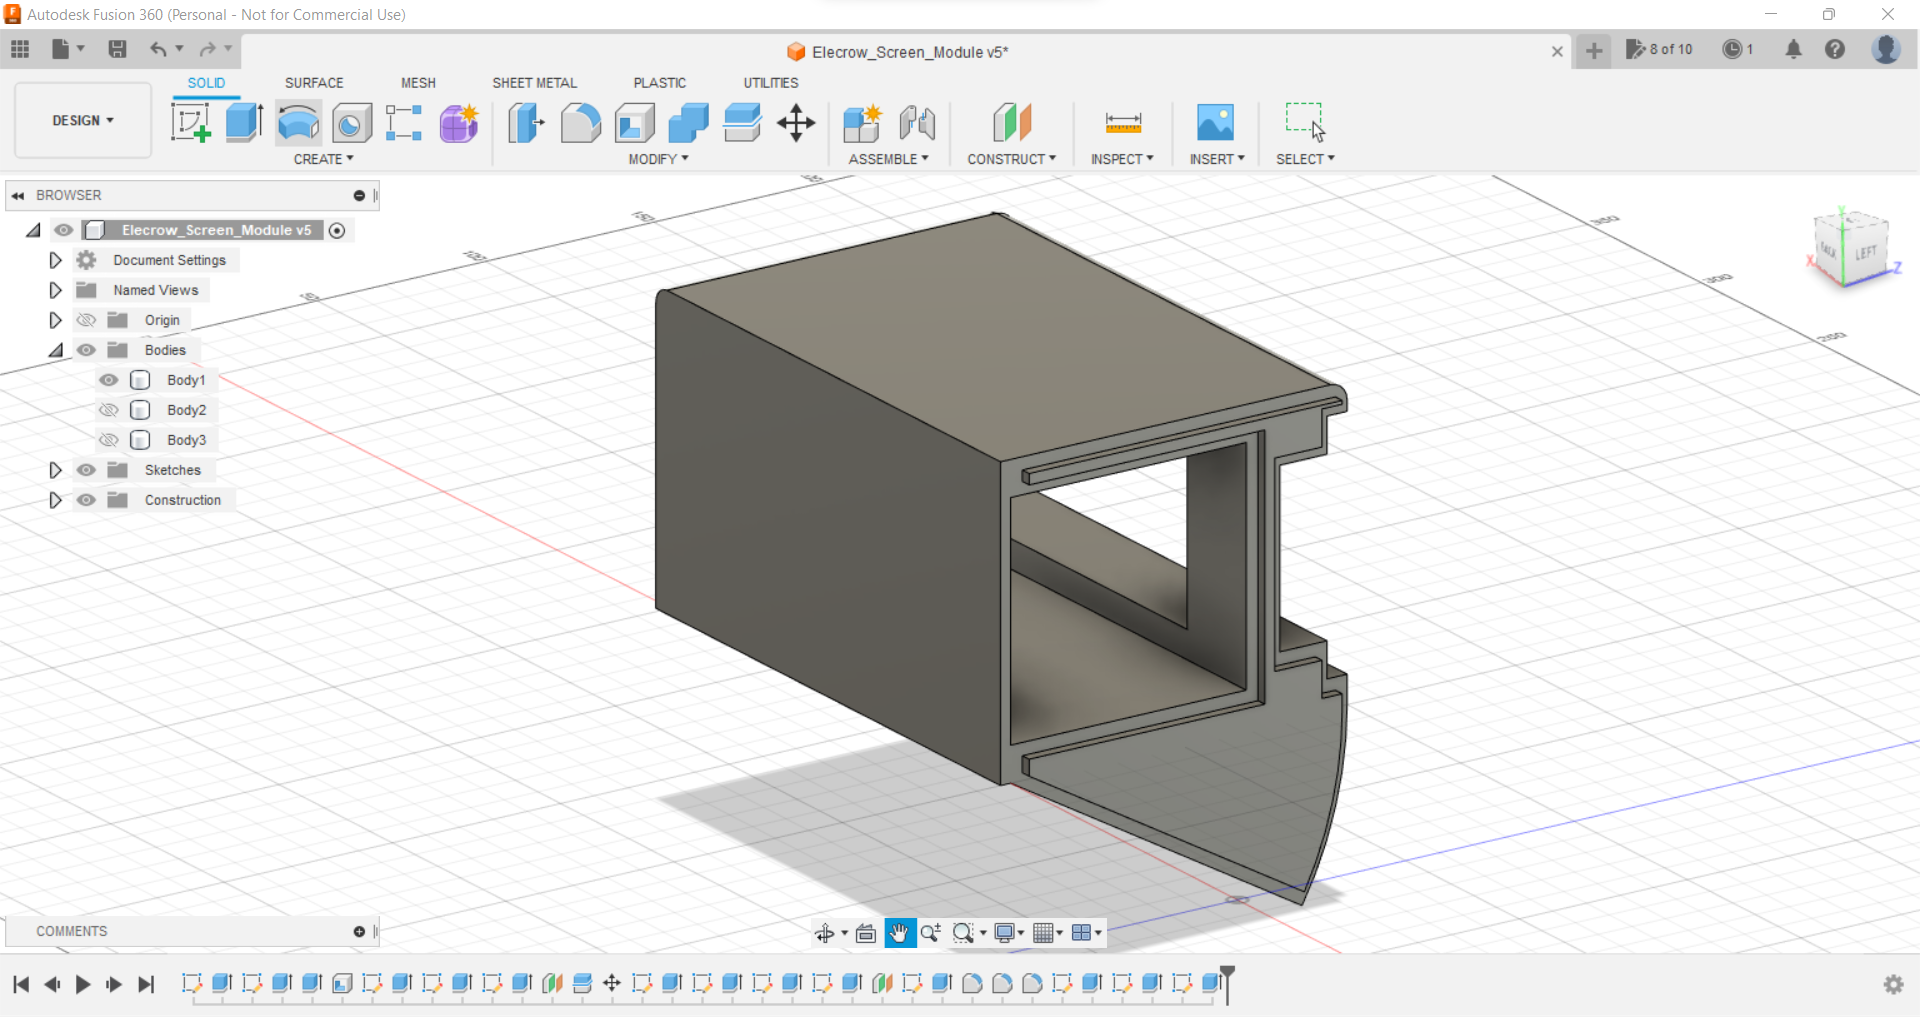This screenshot has width=1920, height=1017.
Task: Open the CREATE dropdown menu
Action: tap(323, 159)
